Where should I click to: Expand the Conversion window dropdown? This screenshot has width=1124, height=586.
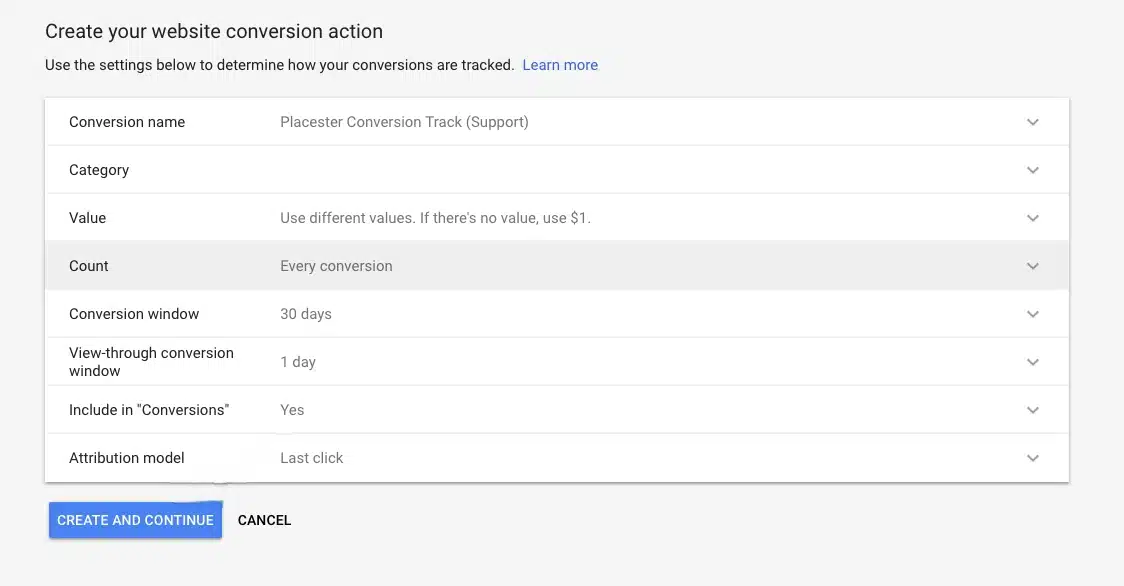[1033, 313]
